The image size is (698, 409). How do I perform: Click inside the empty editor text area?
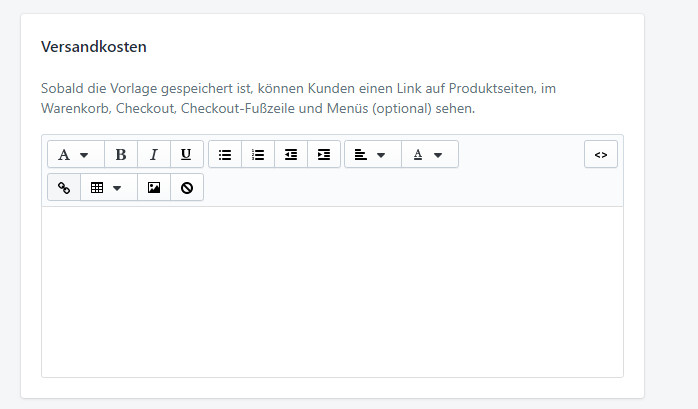coord(332,290)
